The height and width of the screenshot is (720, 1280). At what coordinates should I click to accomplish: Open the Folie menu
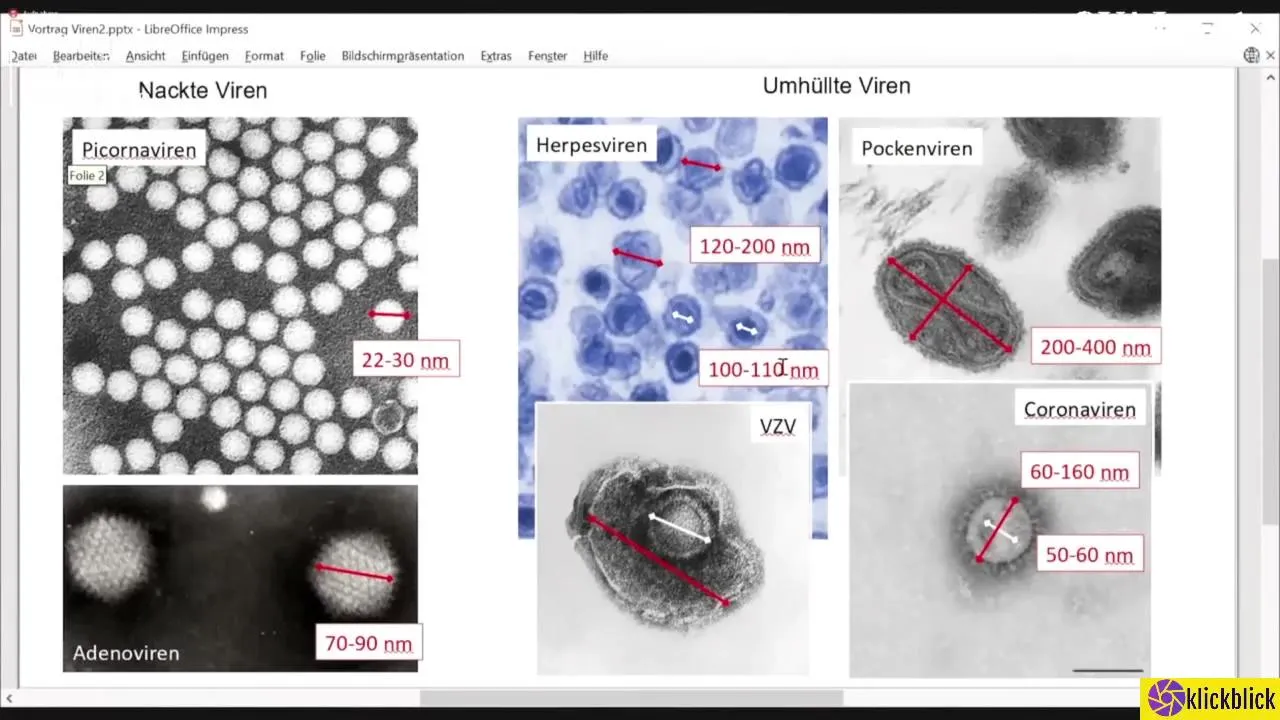click(313, 56)
